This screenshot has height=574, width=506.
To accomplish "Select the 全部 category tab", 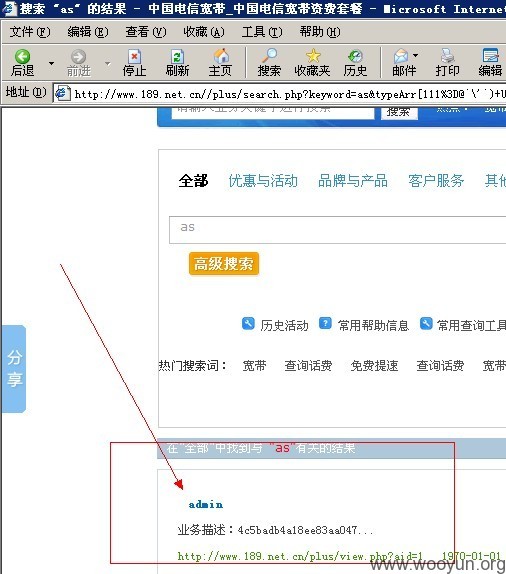I will [193, 181].
